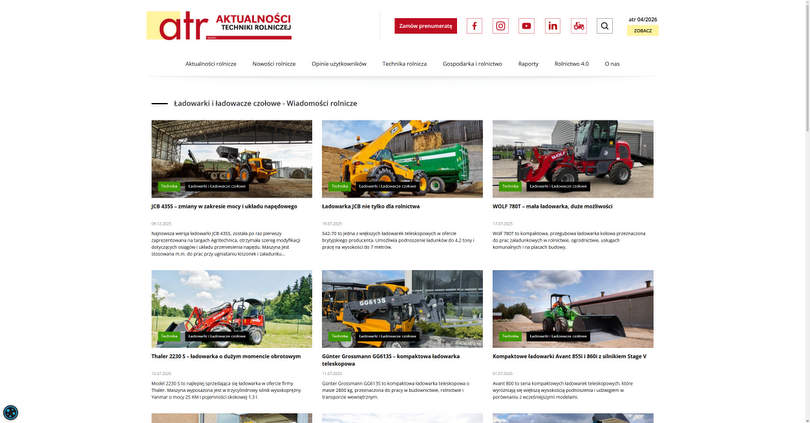
Task: Click green Technika tag on WOLF 780T card
Action: (x=510, y=186)
